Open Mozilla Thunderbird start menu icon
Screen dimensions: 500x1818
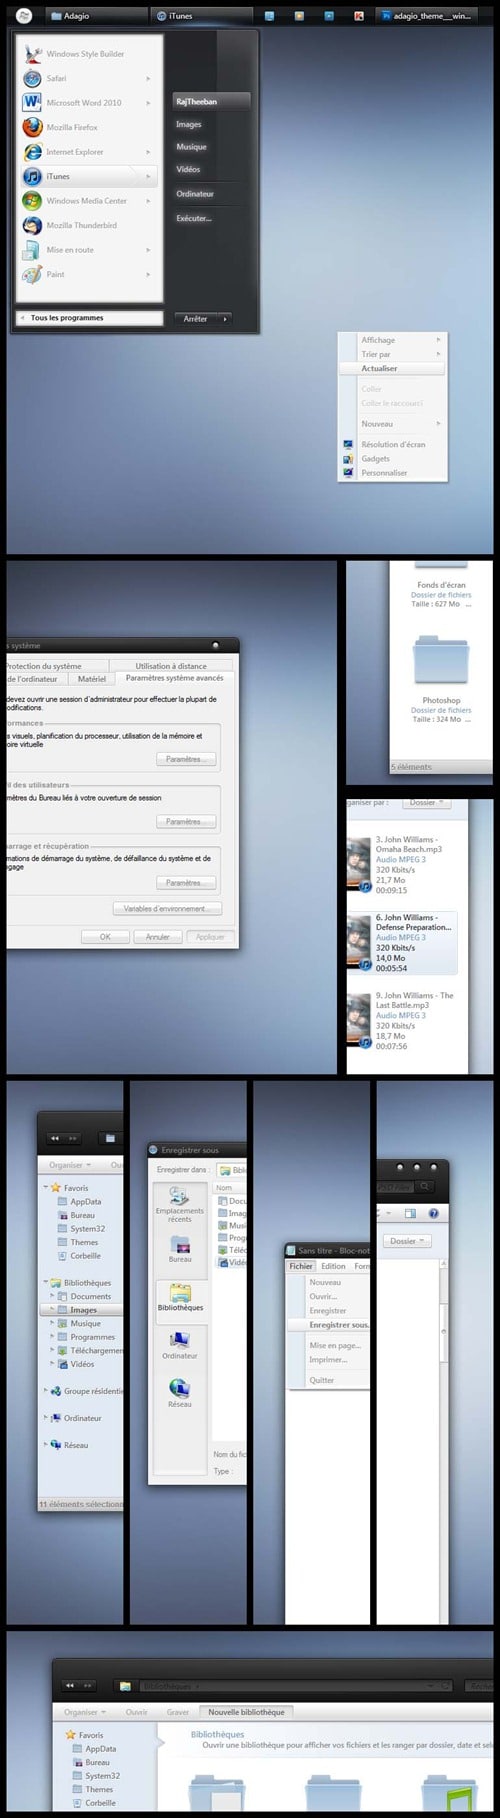click(x=32, y=225)
